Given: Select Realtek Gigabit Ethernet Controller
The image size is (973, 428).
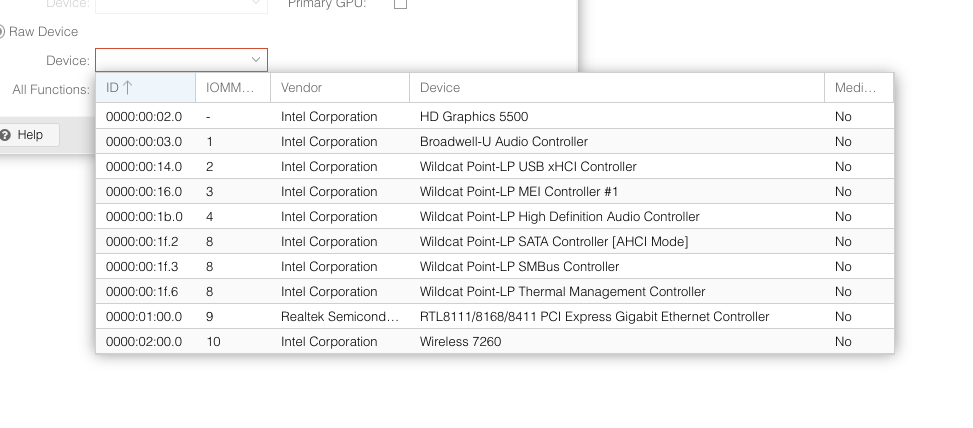Looking at the screenshot, I should 594,317.
